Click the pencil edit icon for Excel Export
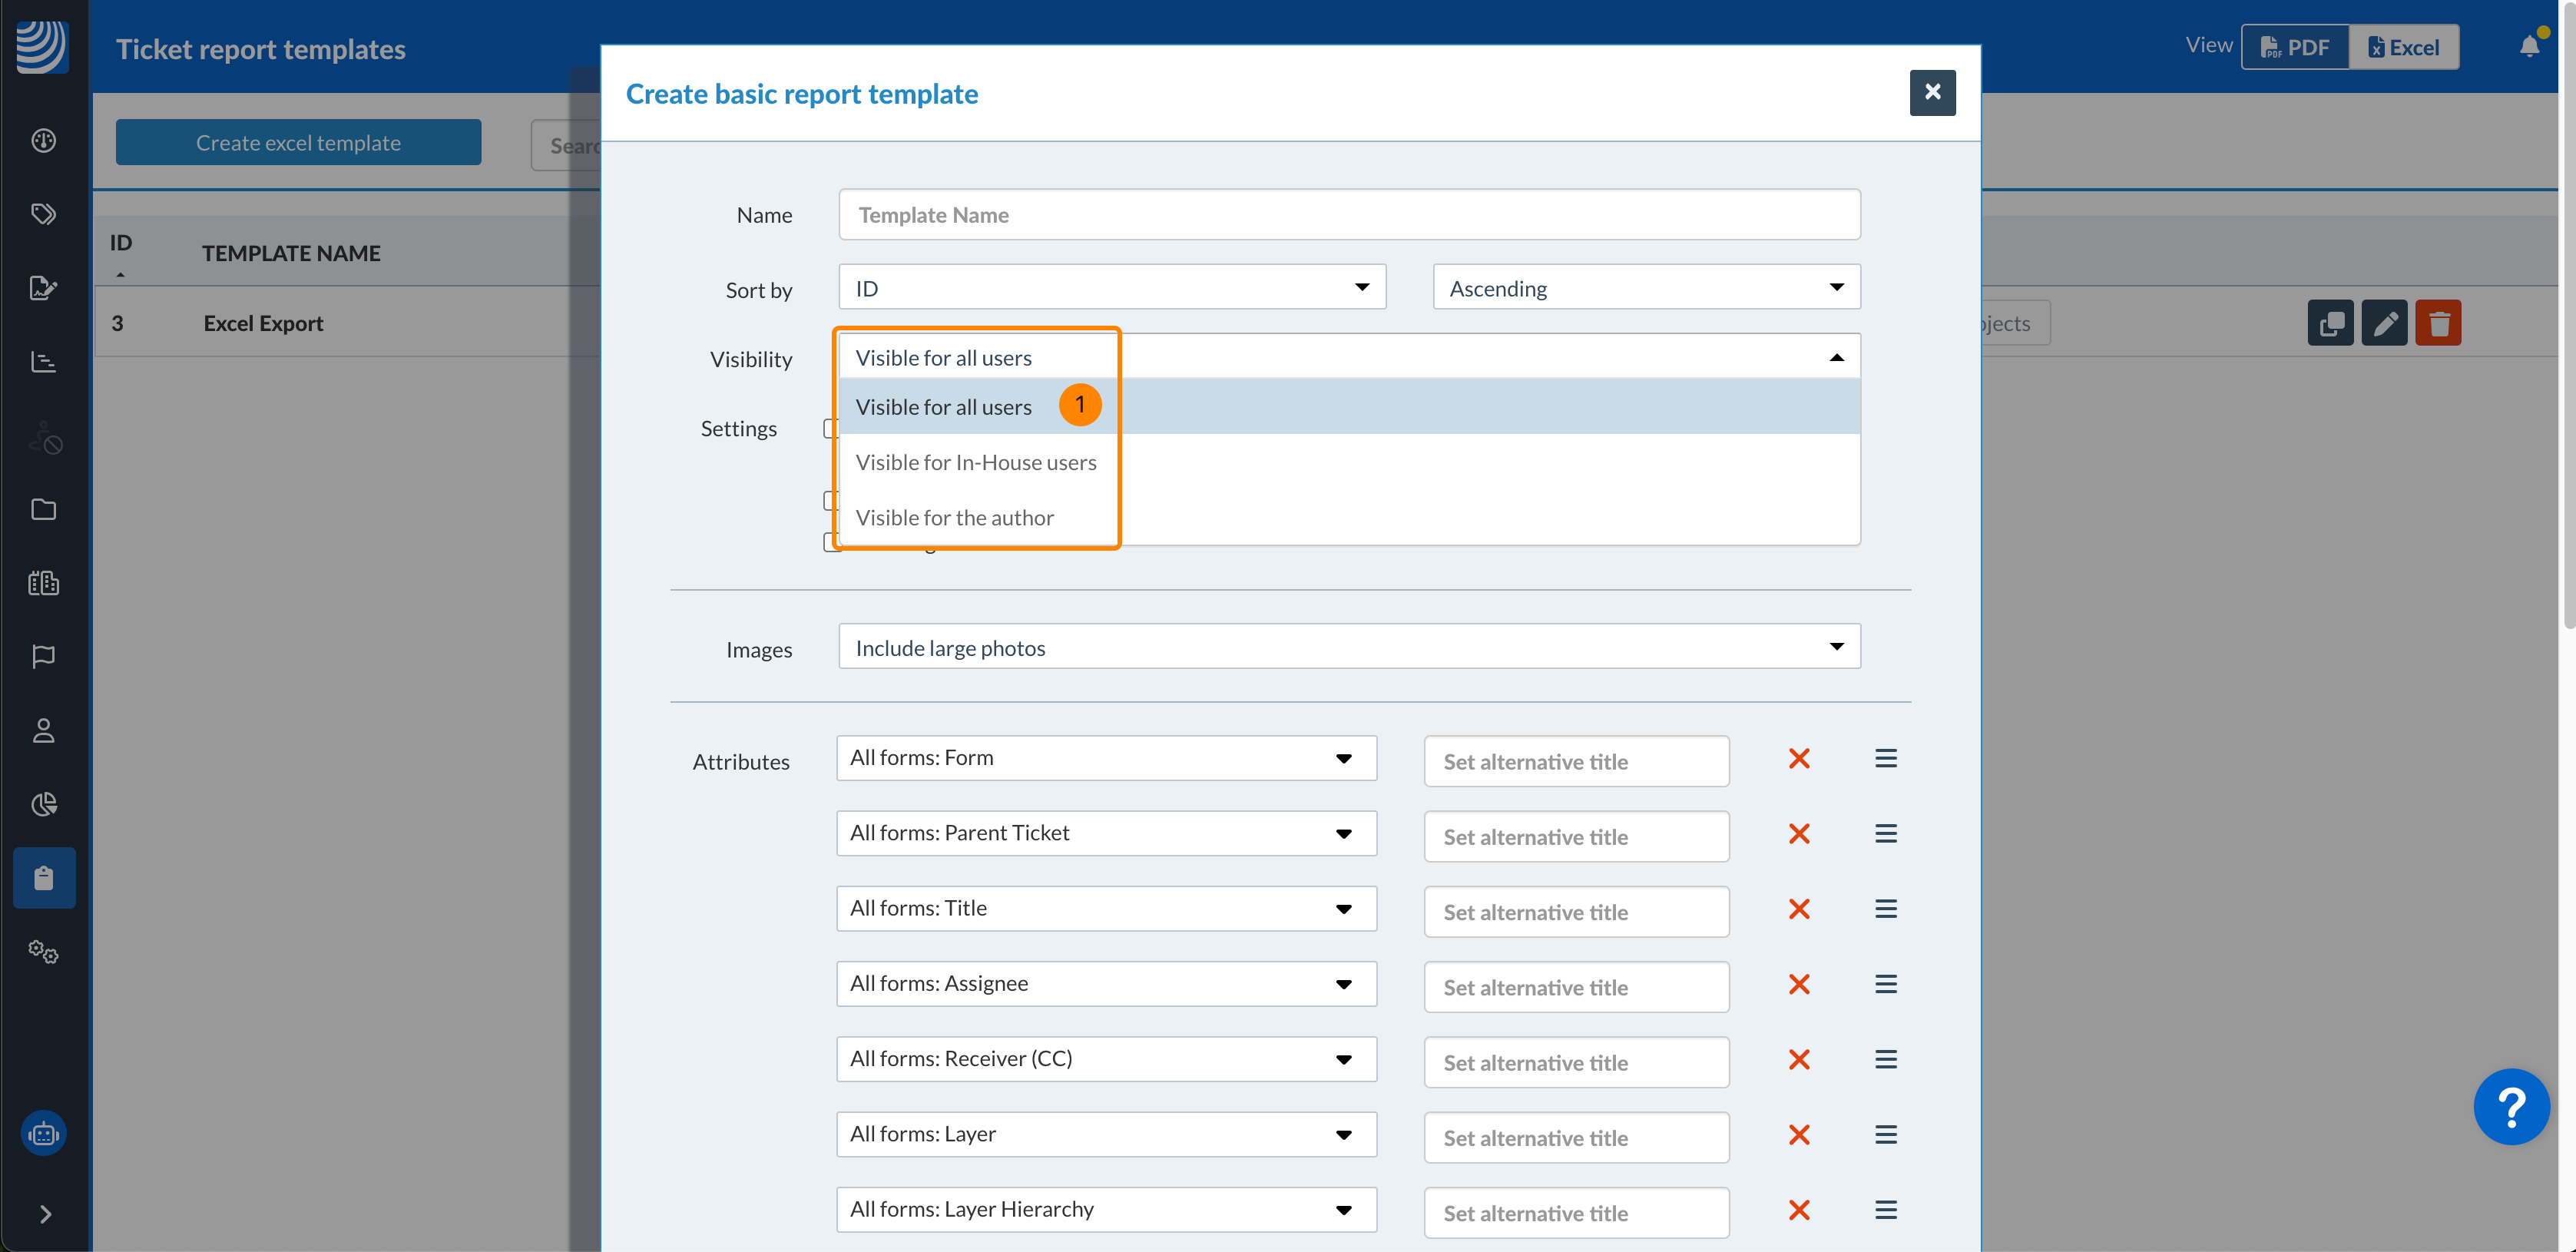This screenshot has height=1252, width=2576. [2383, 323]
